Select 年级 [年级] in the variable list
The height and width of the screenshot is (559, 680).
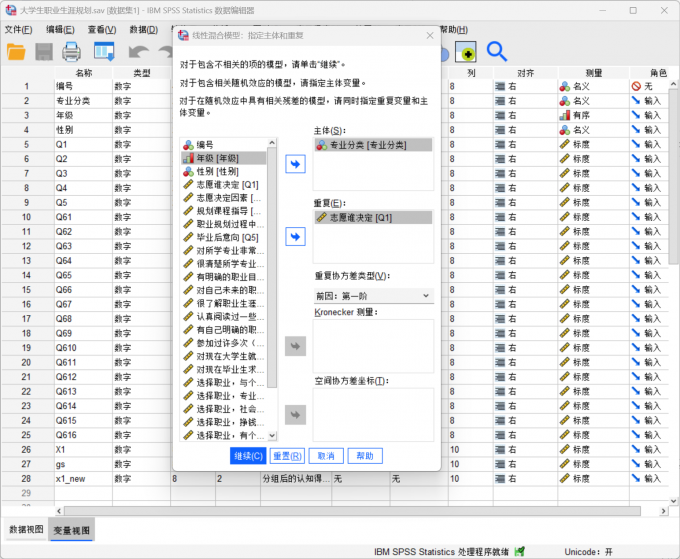point(218,158)
